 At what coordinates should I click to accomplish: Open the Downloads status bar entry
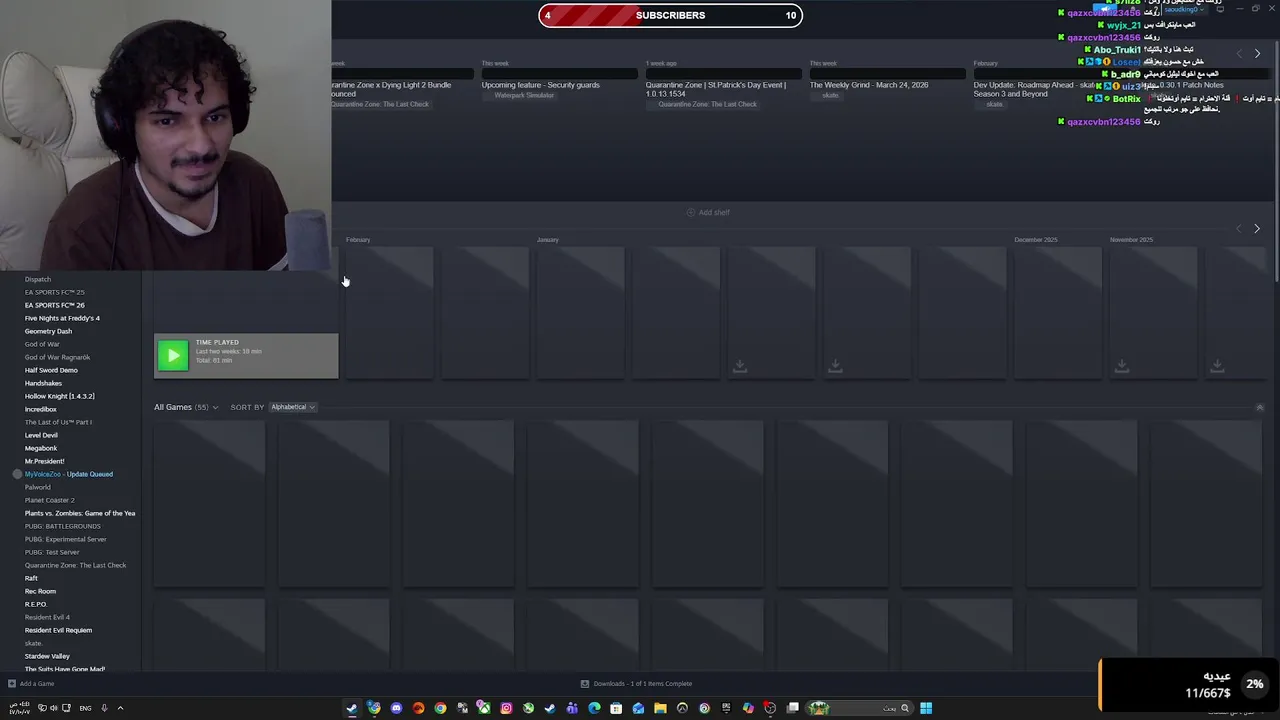(637, 684)
